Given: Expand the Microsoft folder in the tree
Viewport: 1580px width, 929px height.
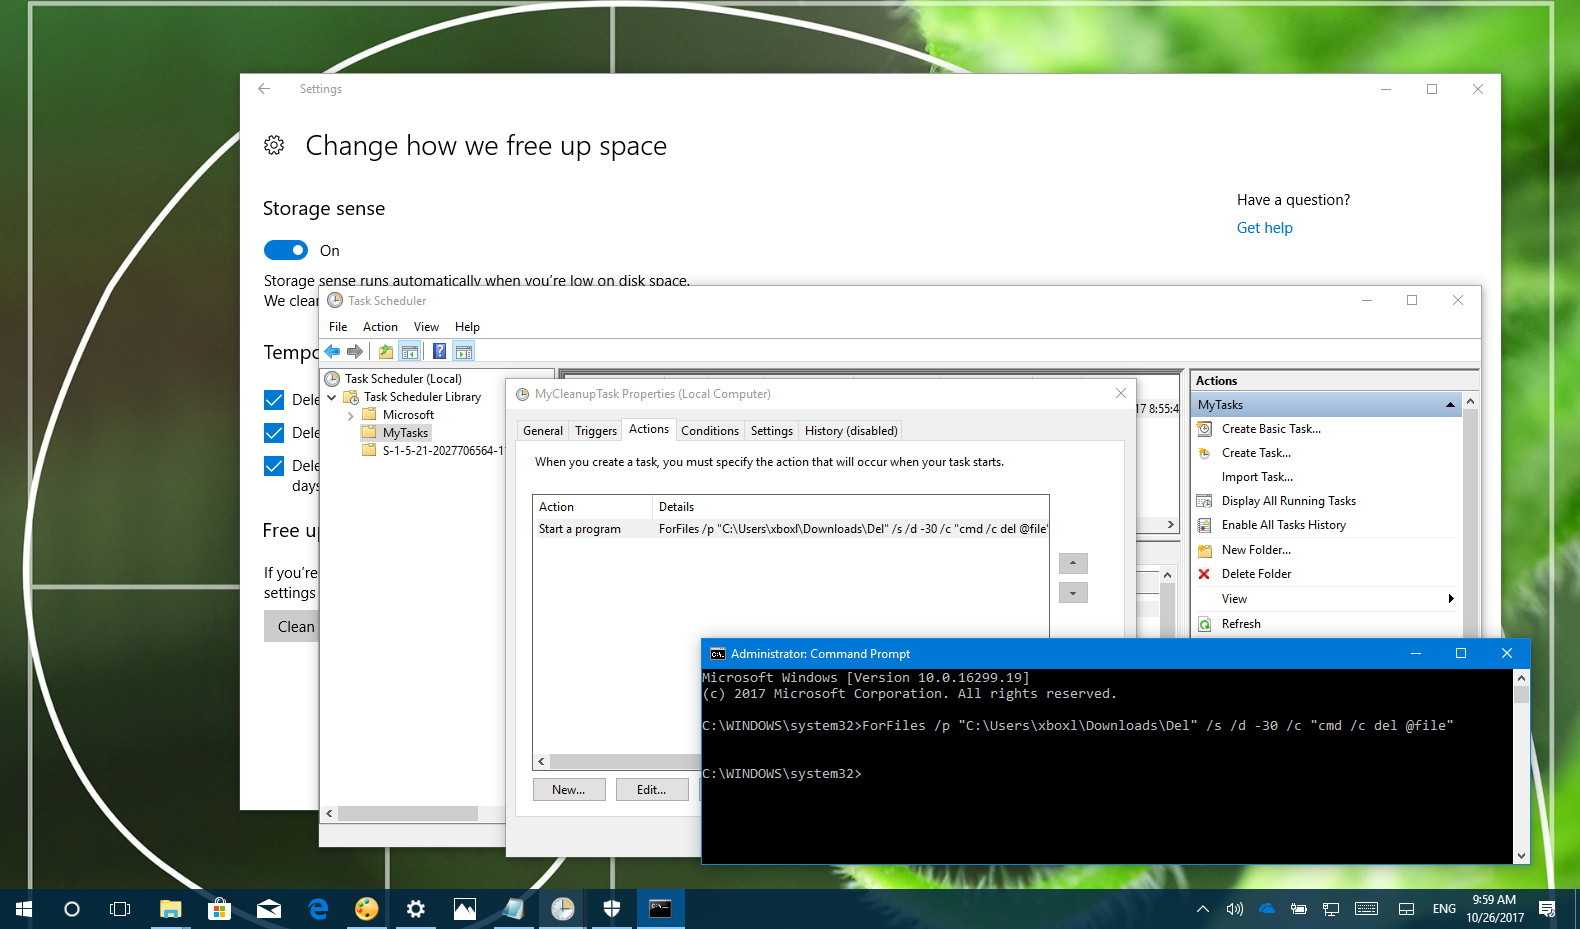Looking at the screenshot, I should click(x=351, y=415).
